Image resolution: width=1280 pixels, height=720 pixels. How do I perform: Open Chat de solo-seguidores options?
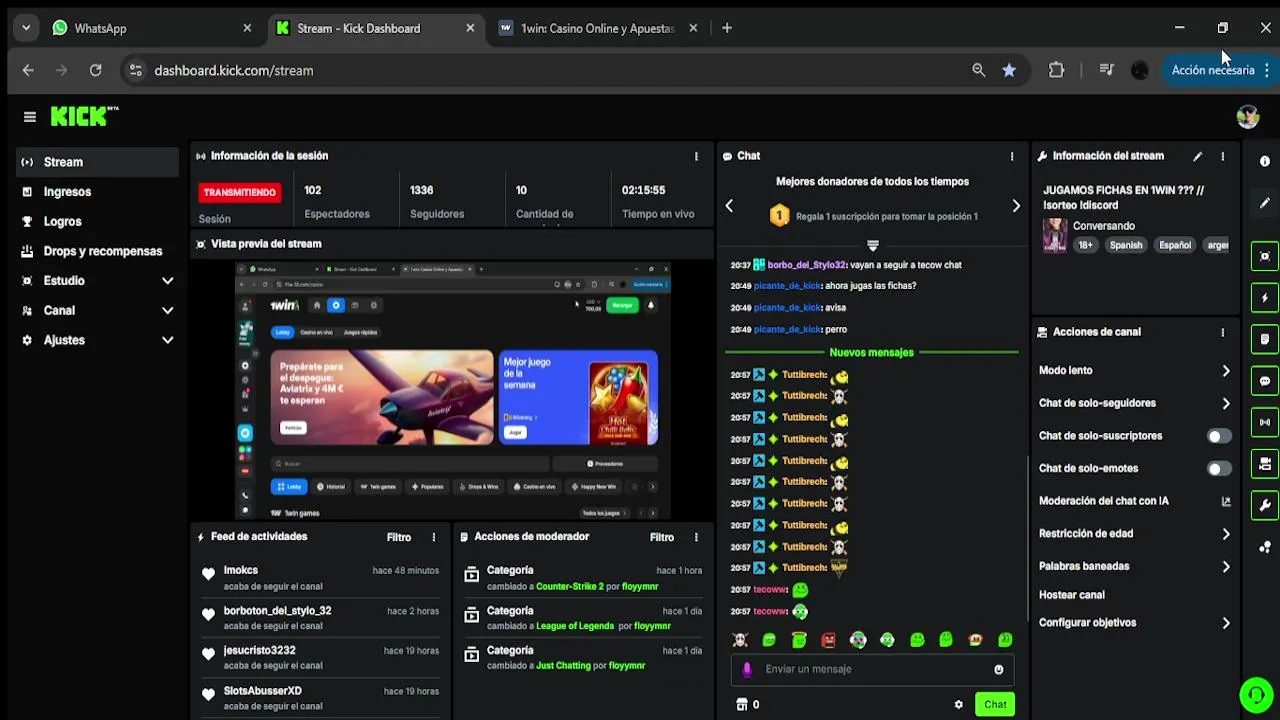[1135, 403]
